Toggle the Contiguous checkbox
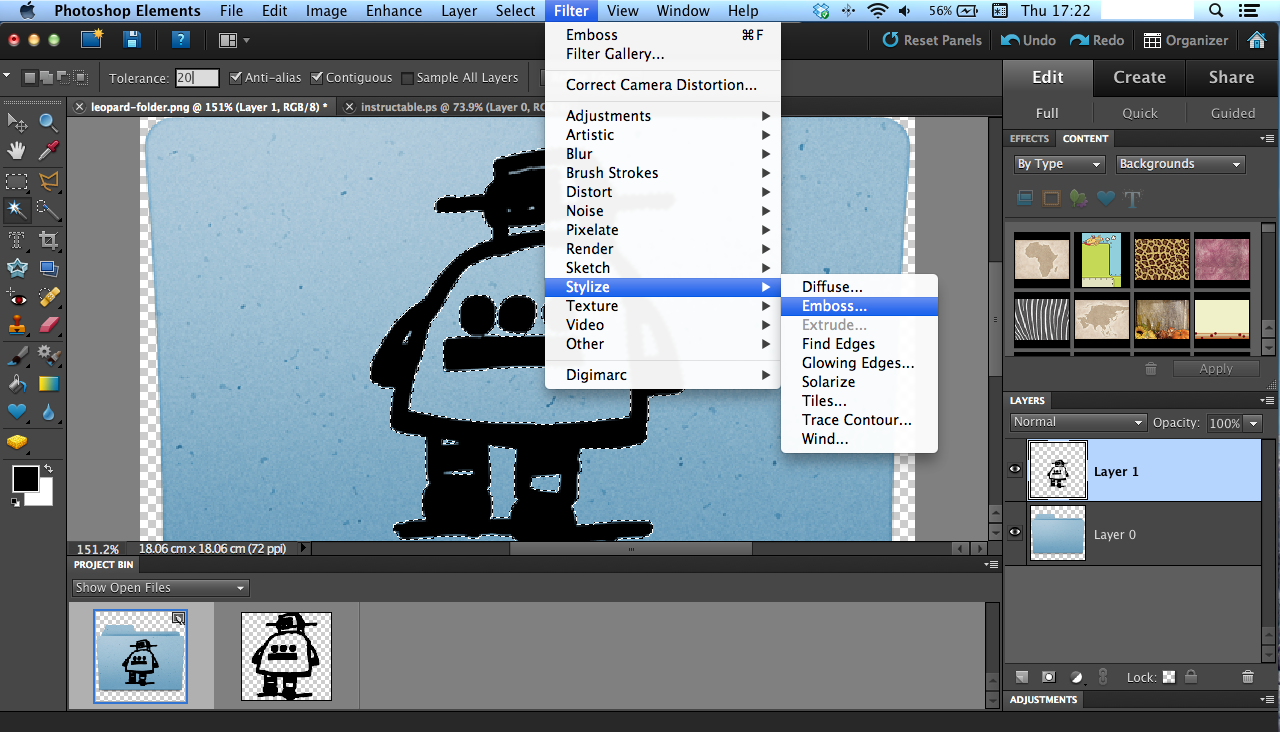The image size is (1280, 732). 316,78
